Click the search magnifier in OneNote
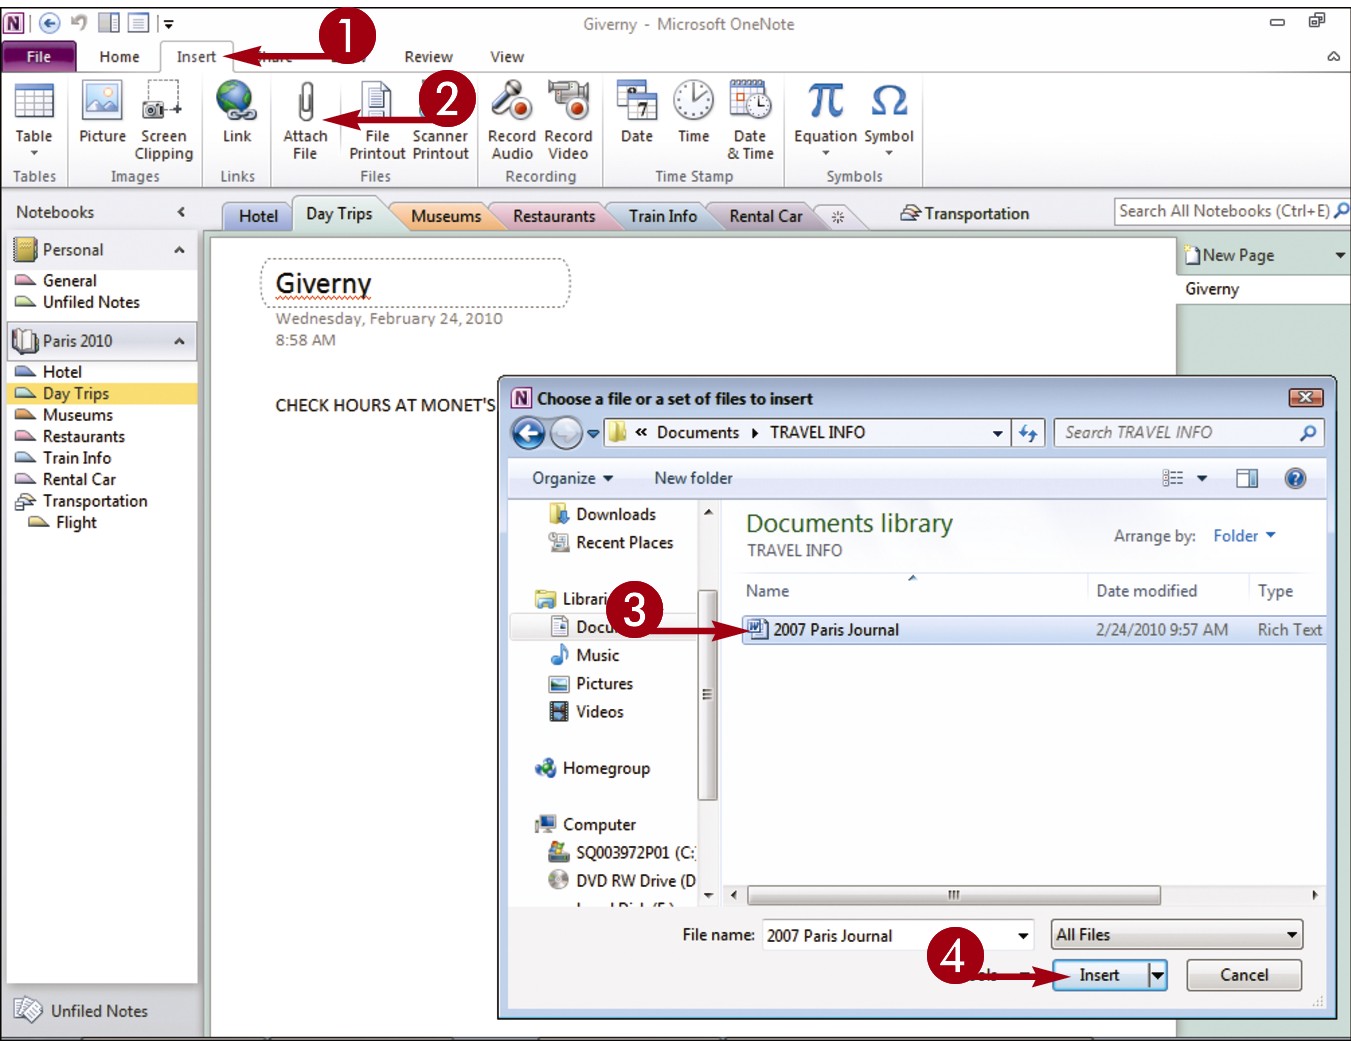The image size is (1351, 1041). 1342,210
